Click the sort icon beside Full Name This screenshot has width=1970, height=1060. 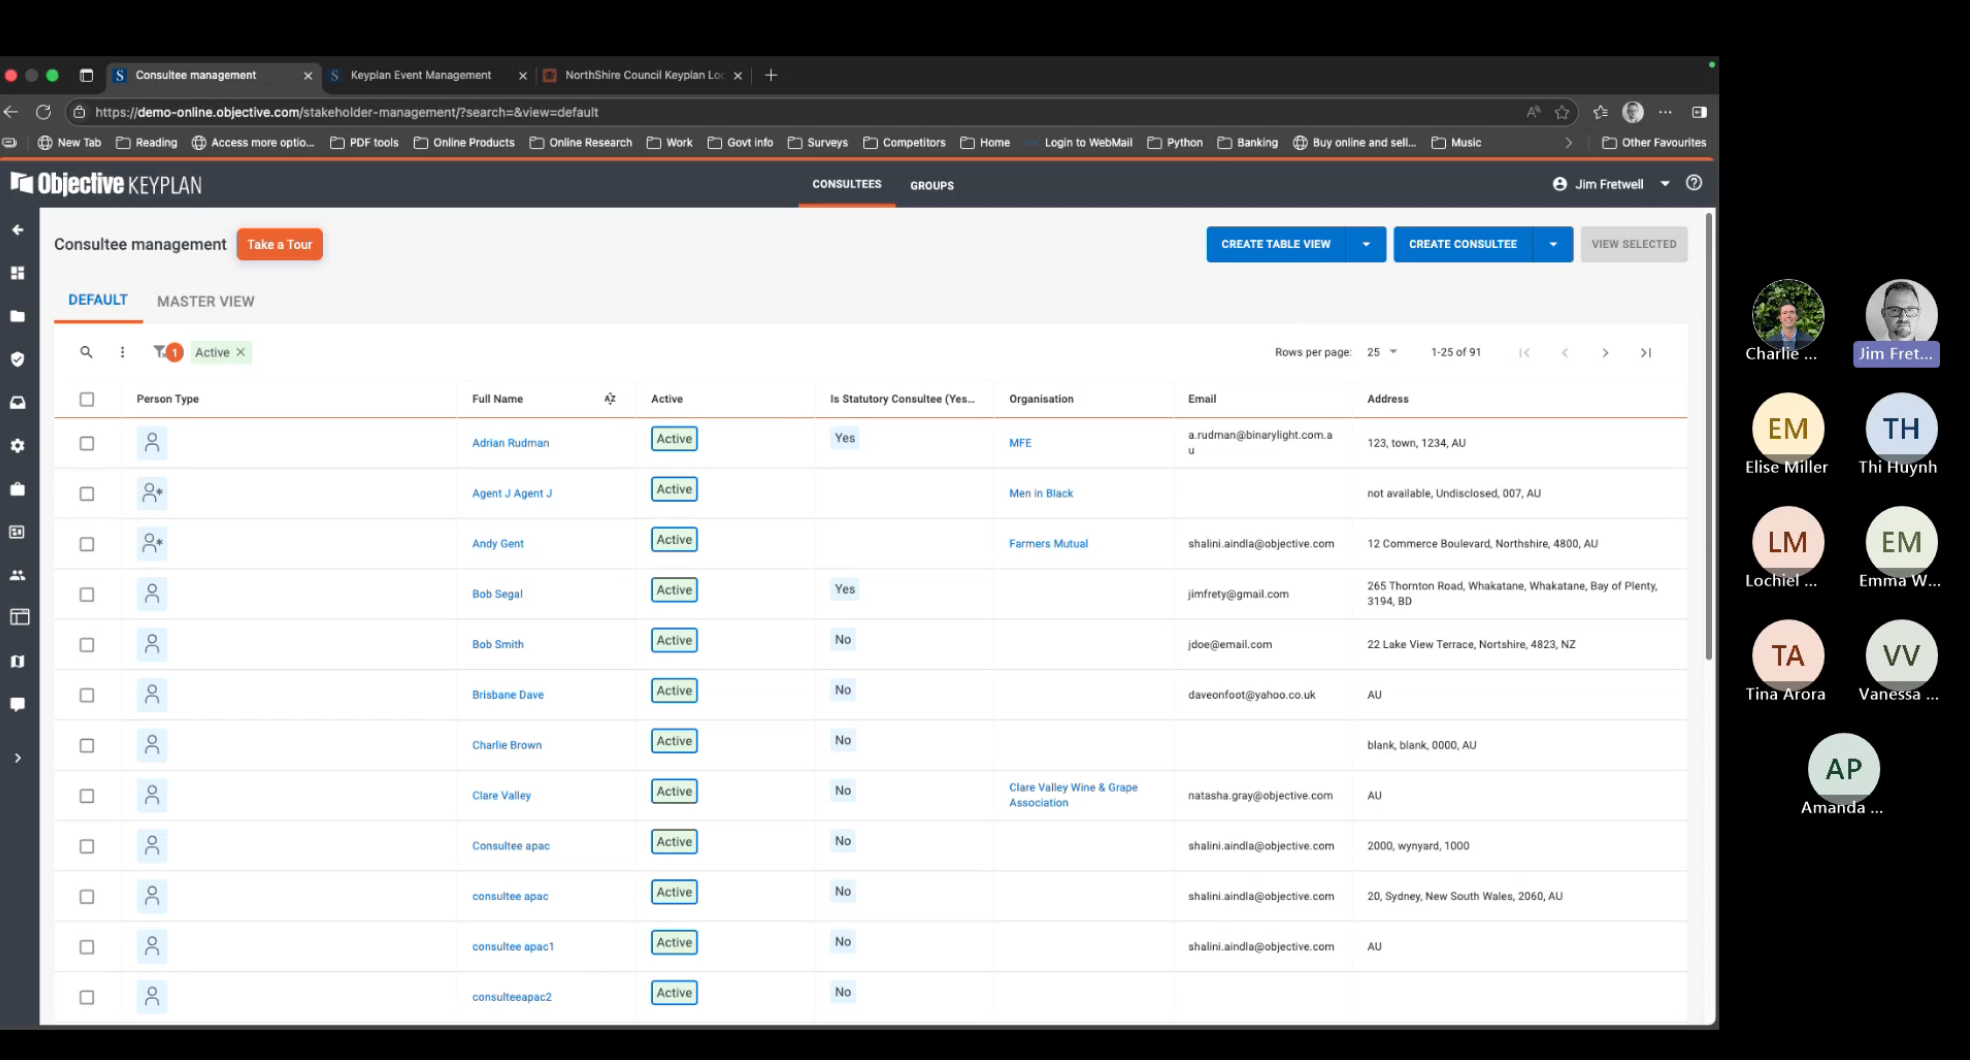(x=610, y=399)
